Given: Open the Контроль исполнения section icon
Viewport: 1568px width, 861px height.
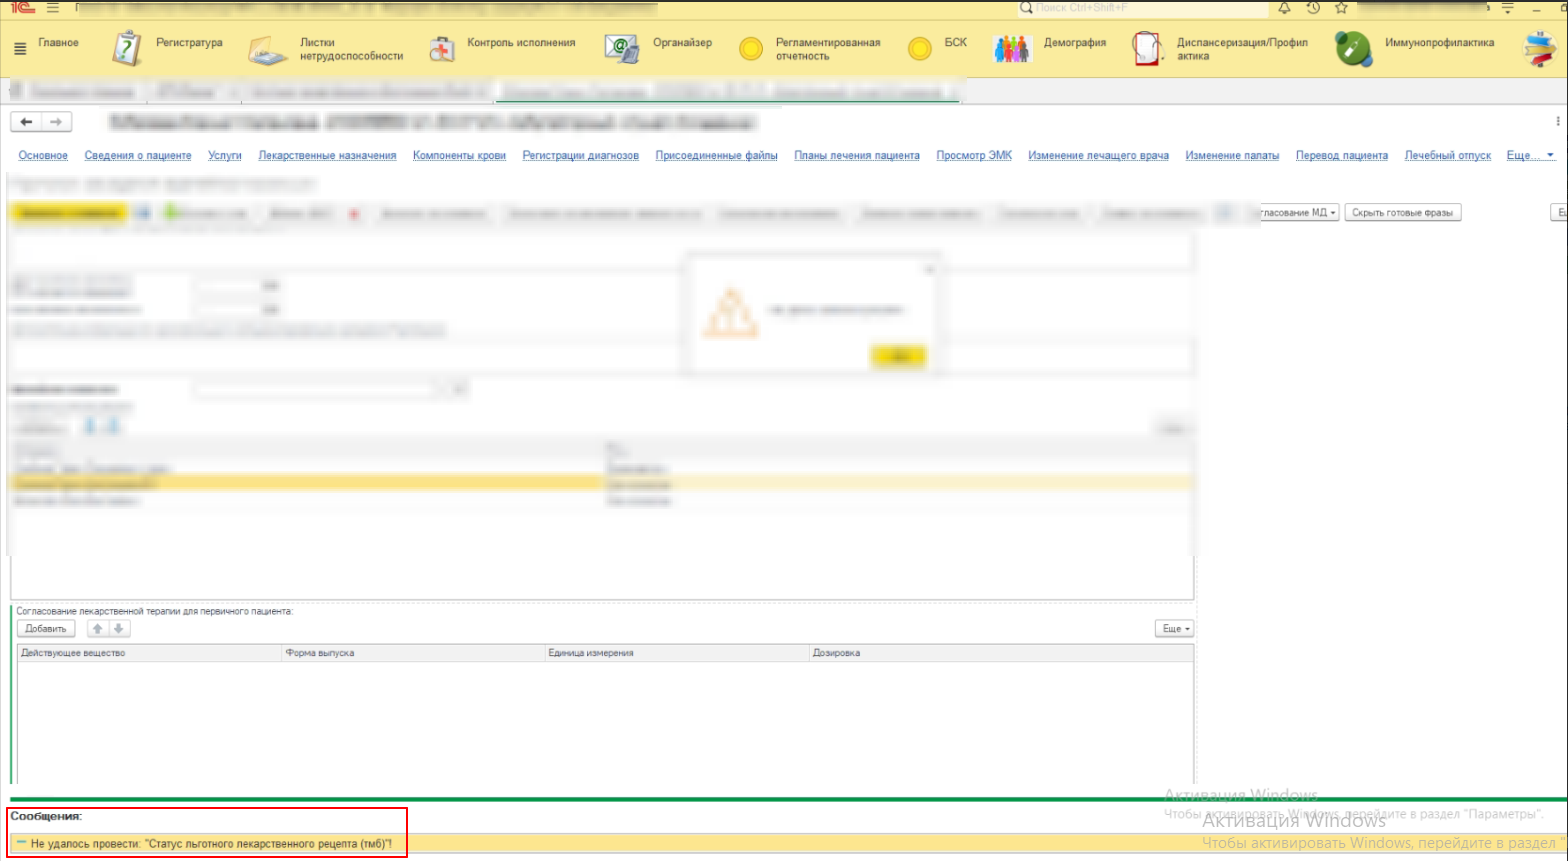Looking at the screenshot, I should [442, 48].
